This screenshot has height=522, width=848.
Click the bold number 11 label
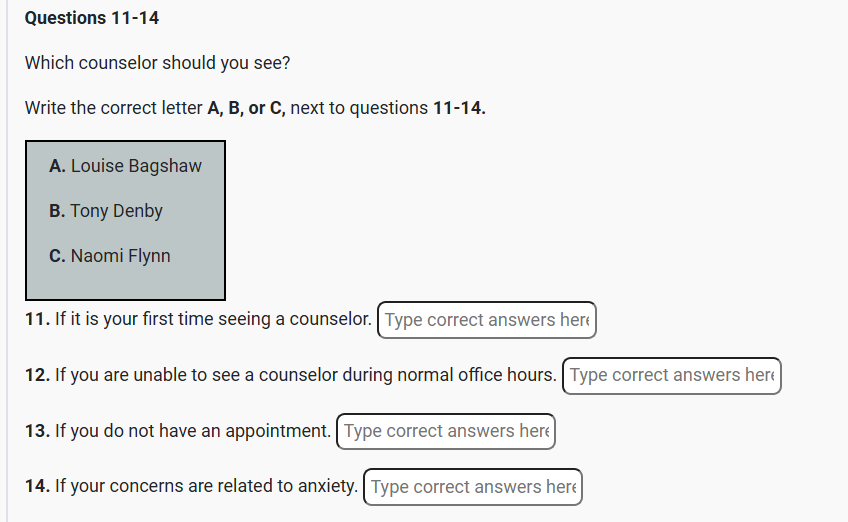[36, 320]
